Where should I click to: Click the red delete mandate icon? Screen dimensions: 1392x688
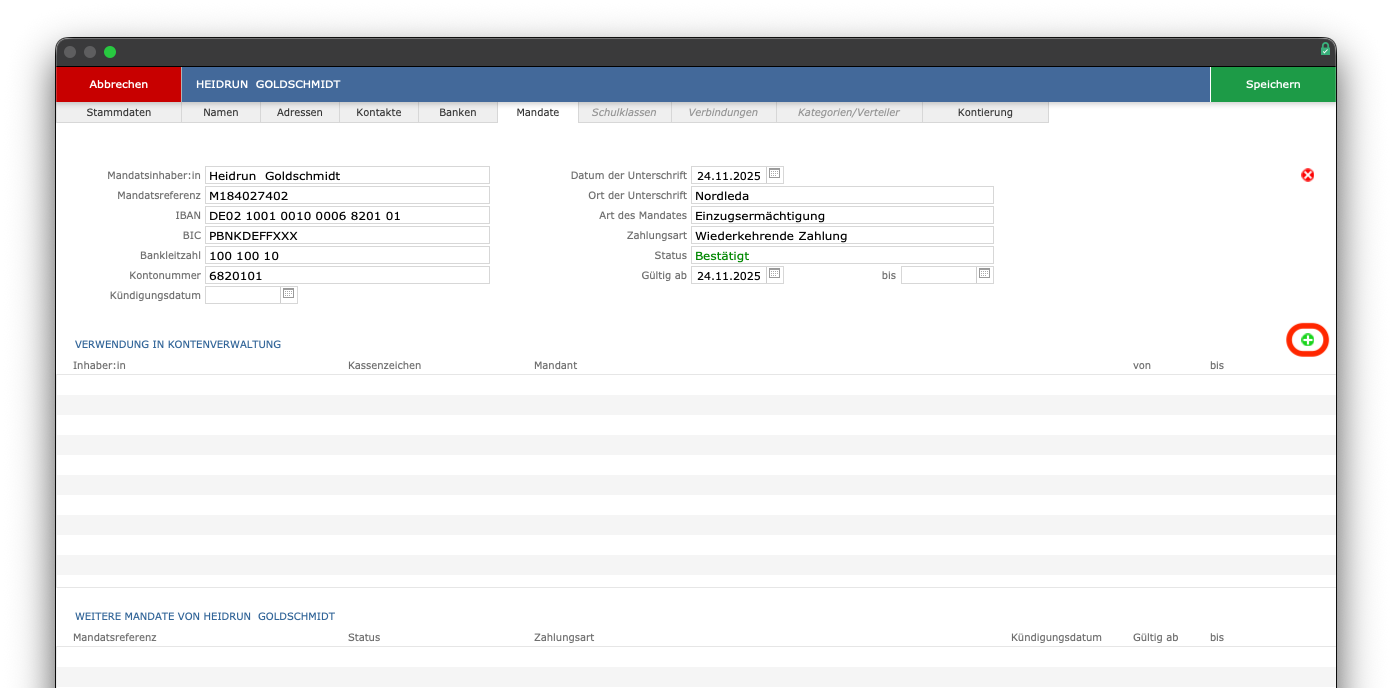pyautogui.click(x=1307, y=175)
